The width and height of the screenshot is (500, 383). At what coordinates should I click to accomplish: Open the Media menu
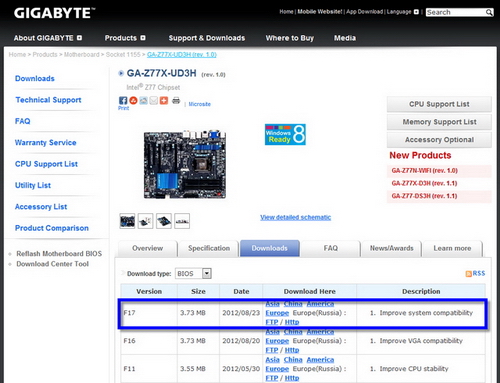click(x=345, y=38)
